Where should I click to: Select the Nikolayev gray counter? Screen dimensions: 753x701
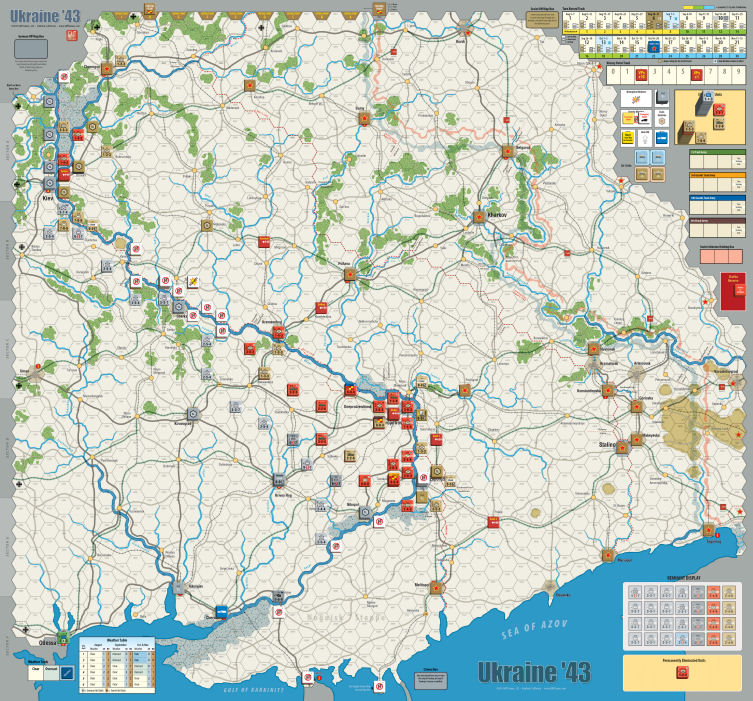179,587
